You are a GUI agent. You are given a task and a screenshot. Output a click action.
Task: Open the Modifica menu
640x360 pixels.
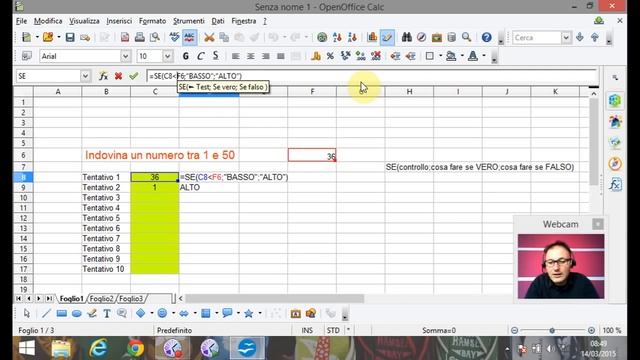(48, 21)
